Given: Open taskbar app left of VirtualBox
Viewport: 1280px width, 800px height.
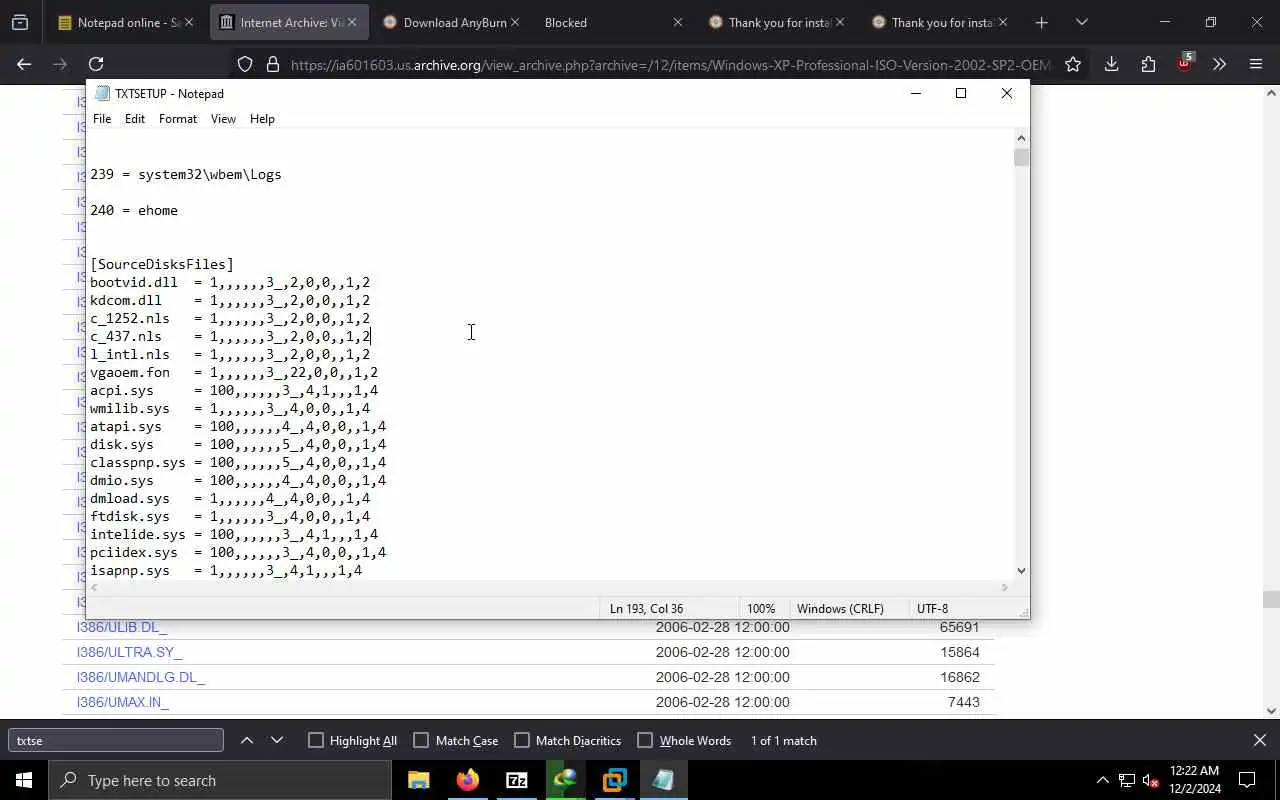Looking at the screenshot, I should pyautogui.click(x=566, y=780).
